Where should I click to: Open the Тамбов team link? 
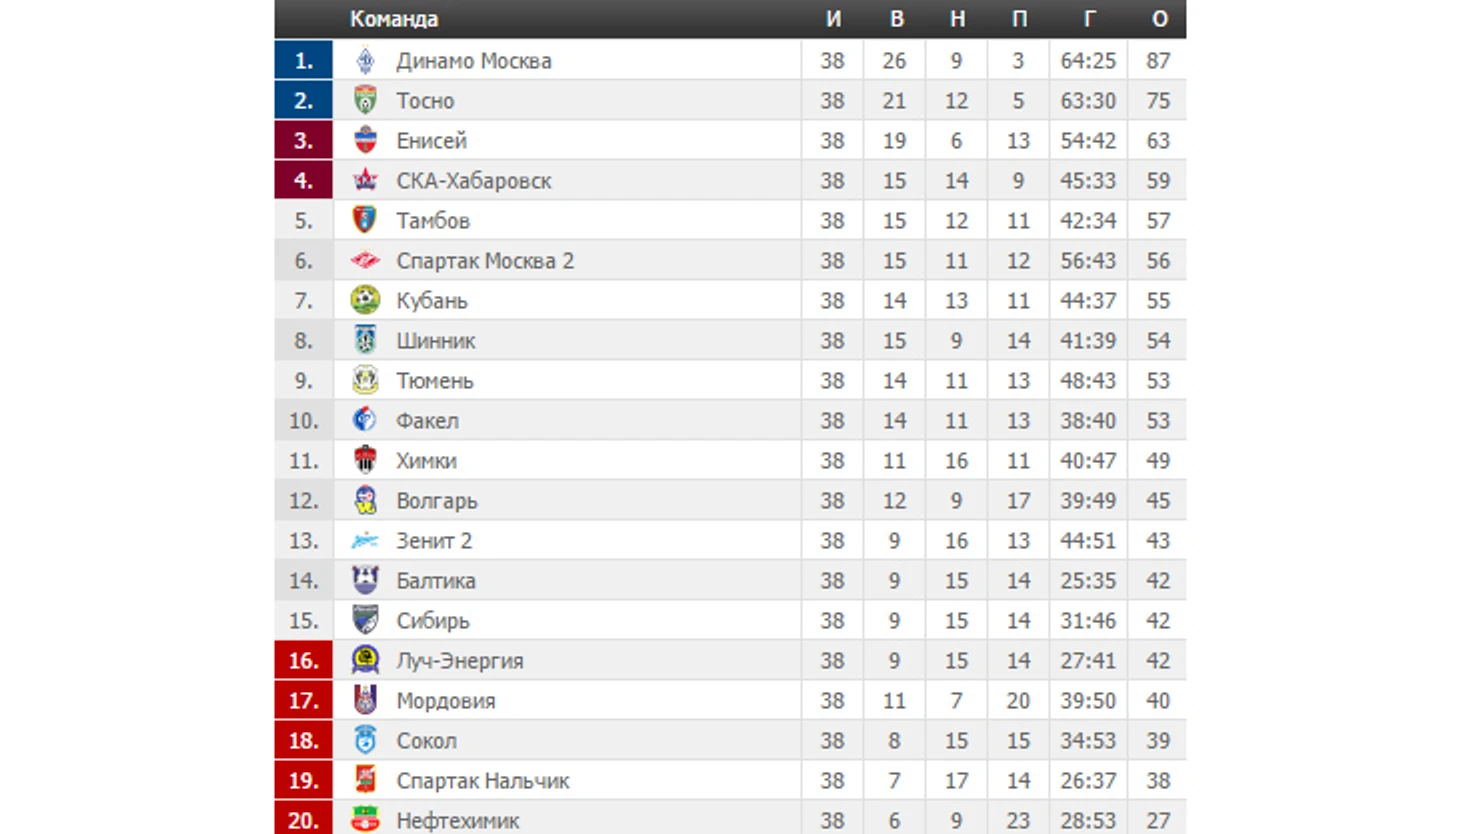pyautogui.click(x=433, y=221)
